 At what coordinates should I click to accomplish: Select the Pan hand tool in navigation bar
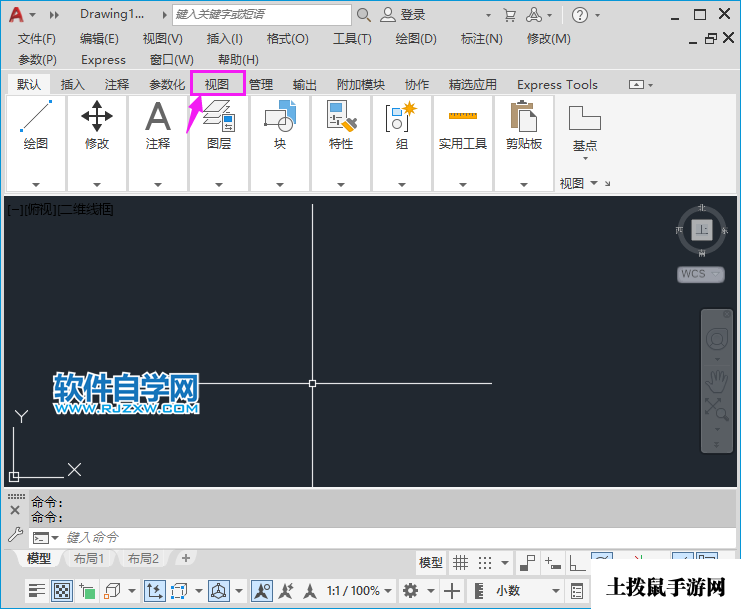(716, 382)
